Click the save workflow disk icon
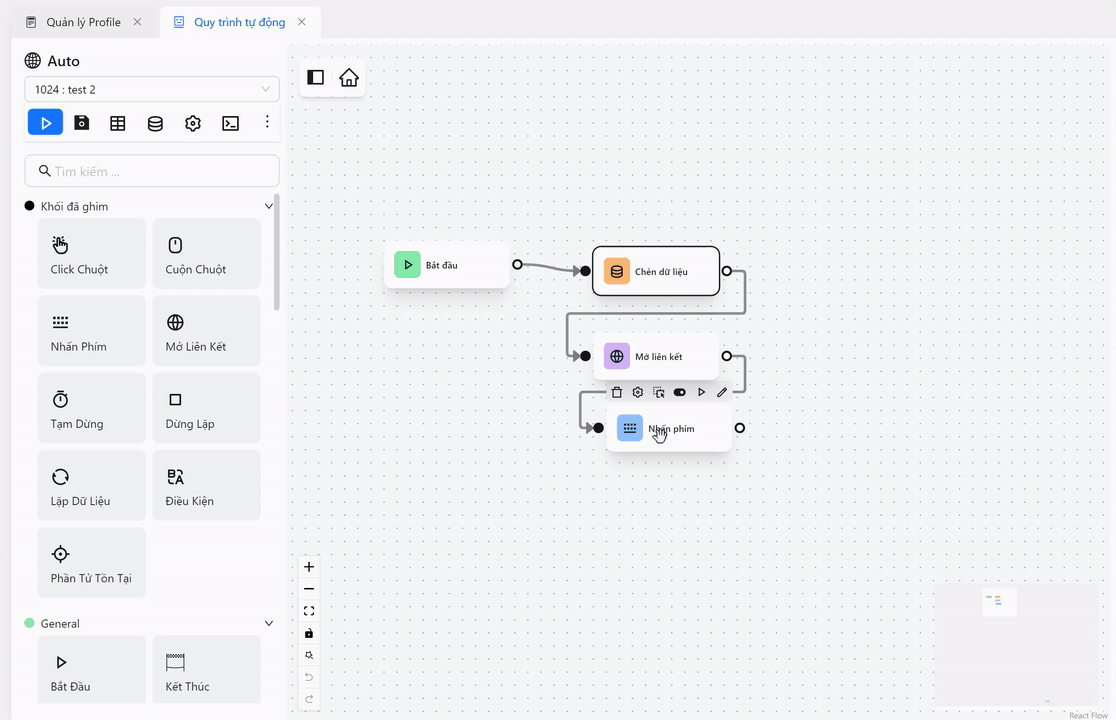Image resolution: width=1116 pixels, height=720 pixels. pos(82,123)
